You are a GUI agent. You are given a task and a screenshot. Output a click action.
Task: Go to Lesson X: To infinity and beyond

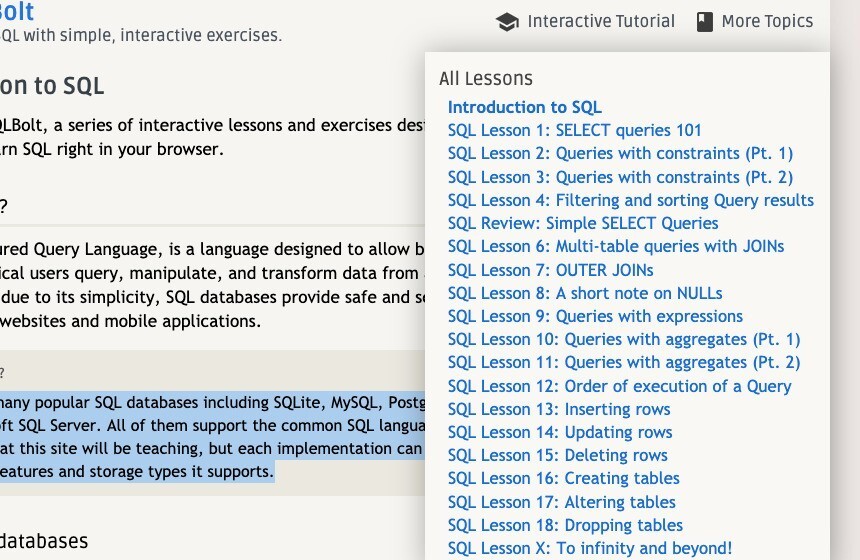[x=589, y=548]
